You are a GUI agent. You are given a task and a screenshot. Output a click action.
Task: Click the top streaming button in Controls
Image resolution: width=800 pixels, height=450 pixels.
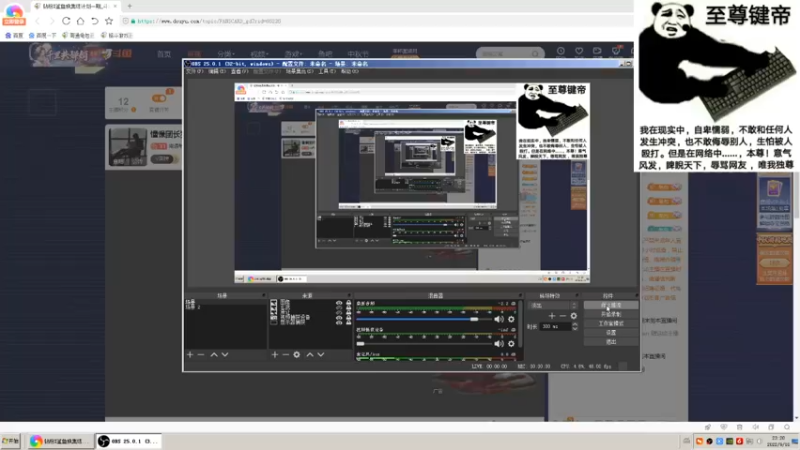(611, 305)
